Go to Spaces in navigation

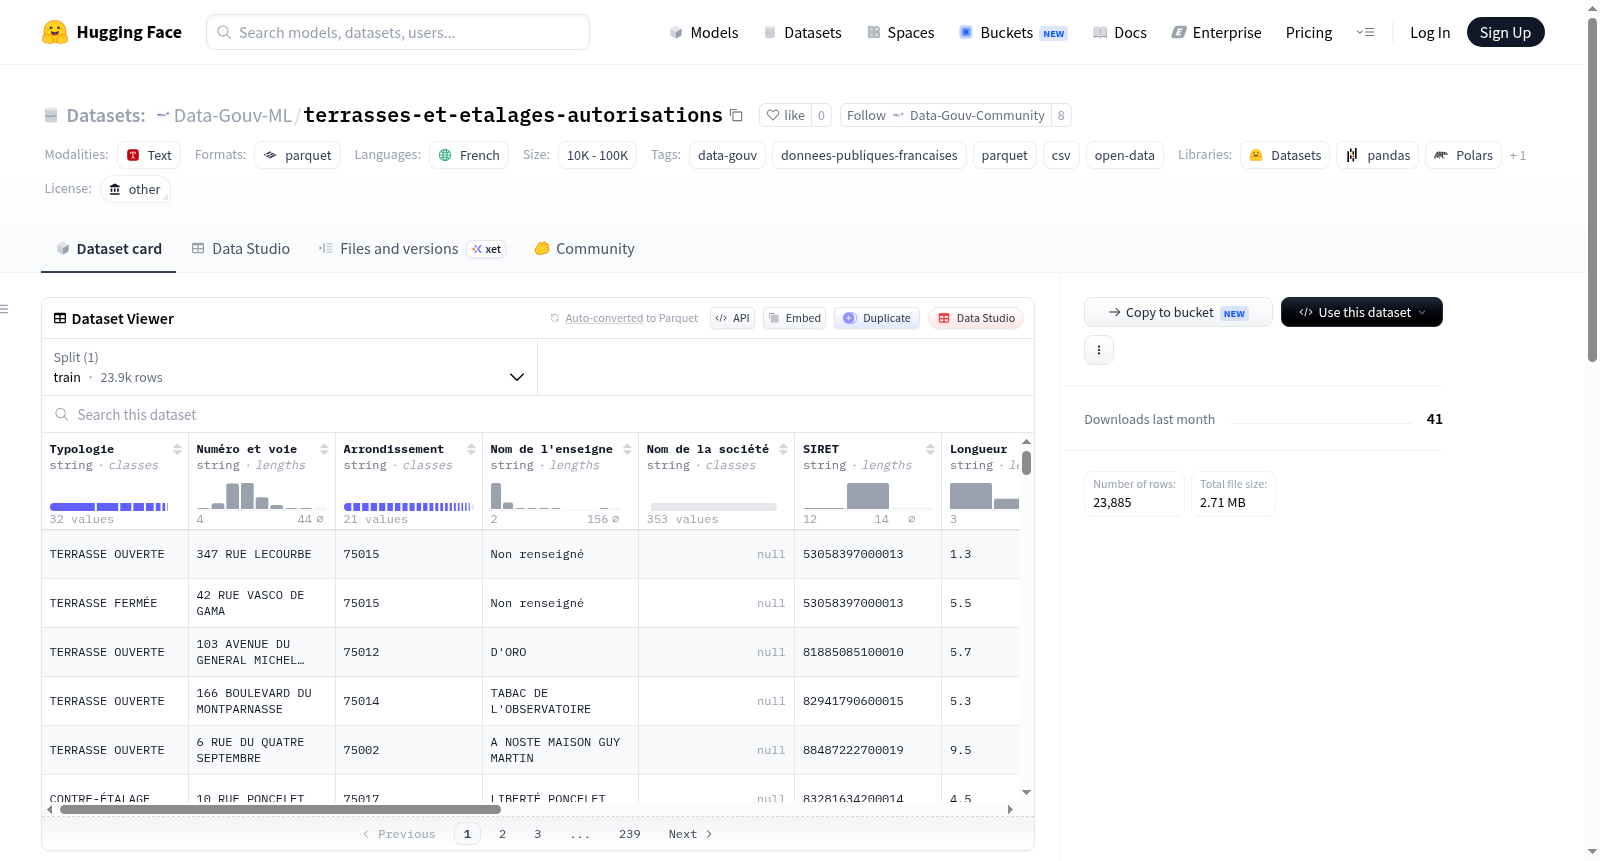point(900,32)
